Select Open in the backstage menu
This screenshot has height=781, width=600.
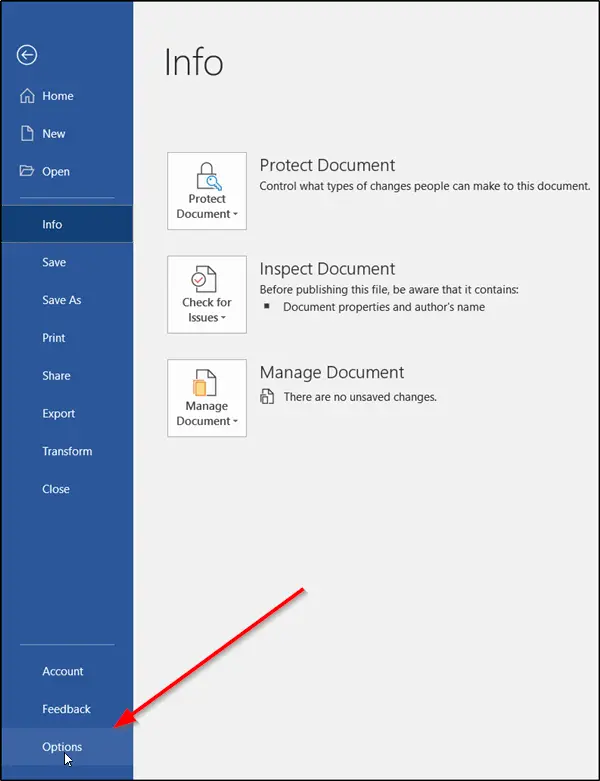(67, 171)
